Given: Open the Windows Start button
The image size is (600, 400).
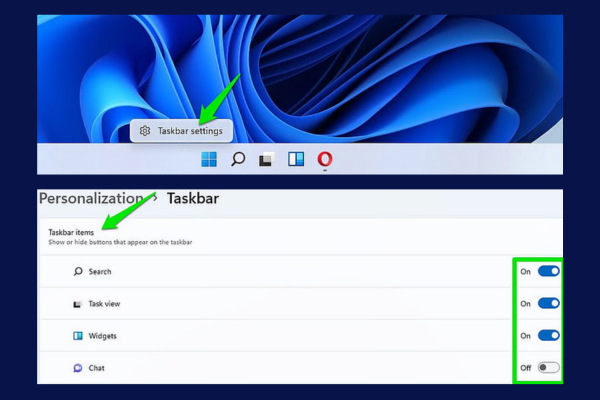Looking at the screenshot, I should [x=209, y=159].
